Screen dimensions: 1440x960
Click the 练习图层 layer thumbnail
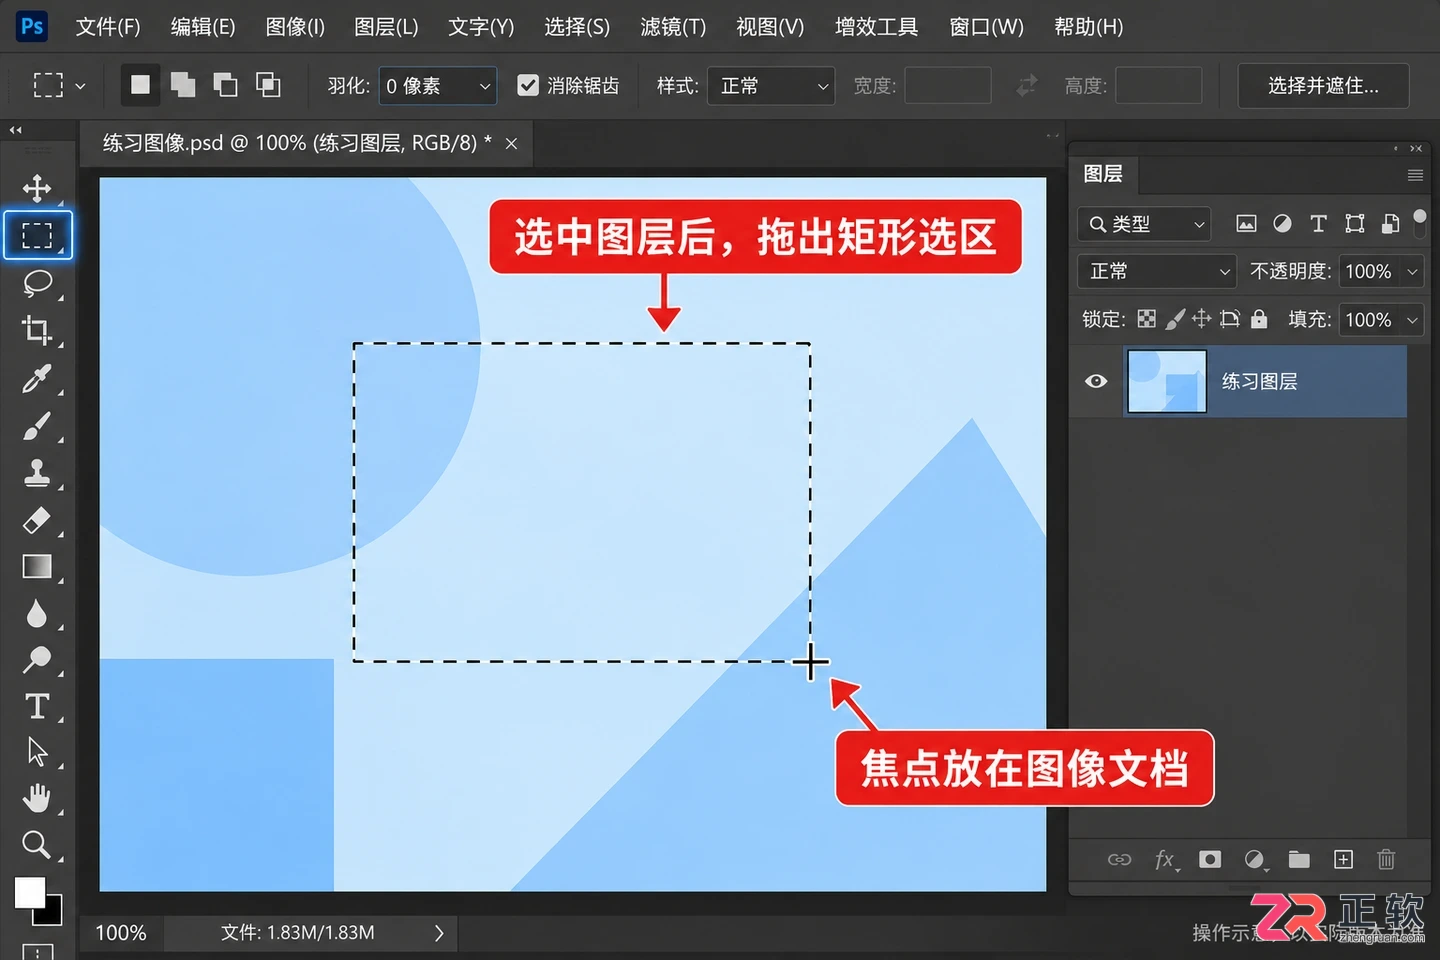1167,381
